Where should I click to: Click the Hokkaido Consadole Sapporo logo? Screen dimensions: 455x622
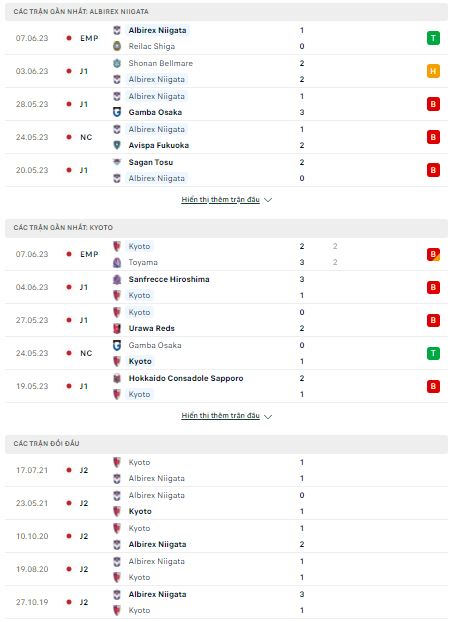point(117,378)
